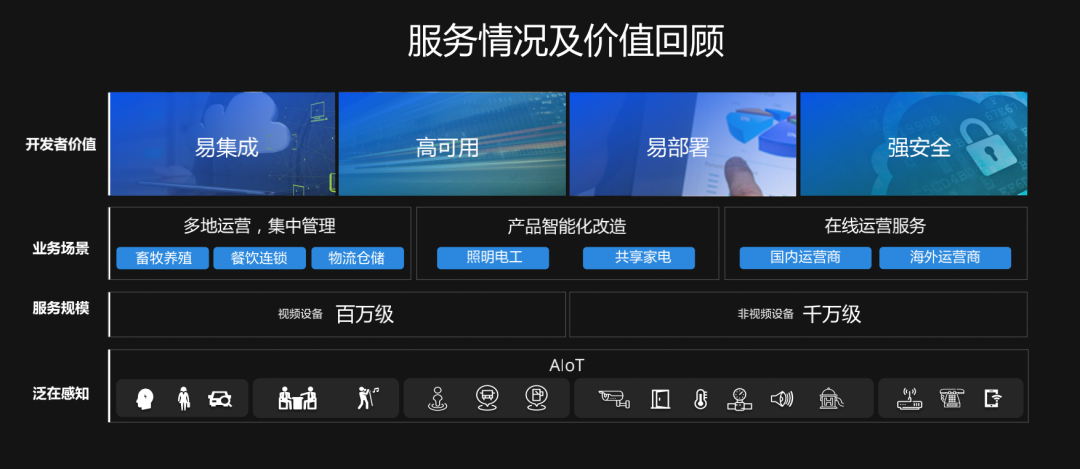This screenshot has height=469, width=1080.
Task: Click the car with magnifier icon
Action: pos(220,398)
